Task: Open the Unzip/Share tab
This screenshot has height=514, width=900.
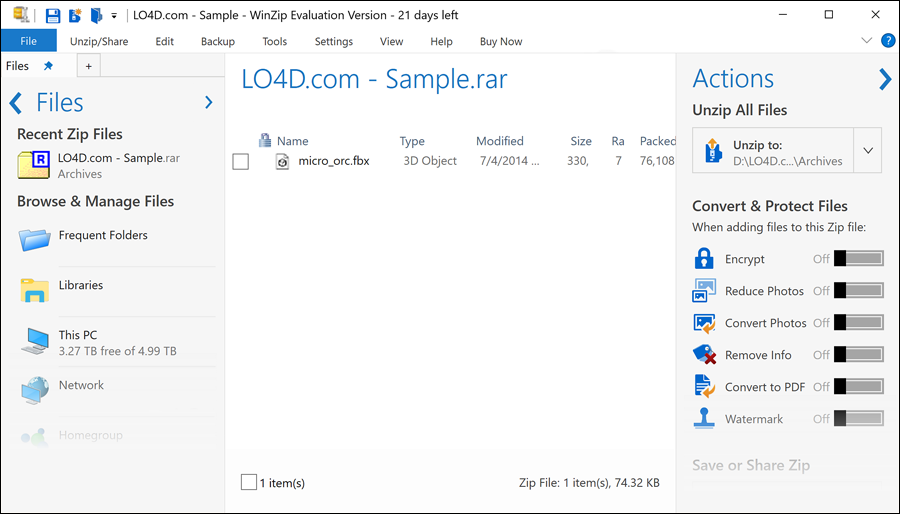Action: coord(99,41)
